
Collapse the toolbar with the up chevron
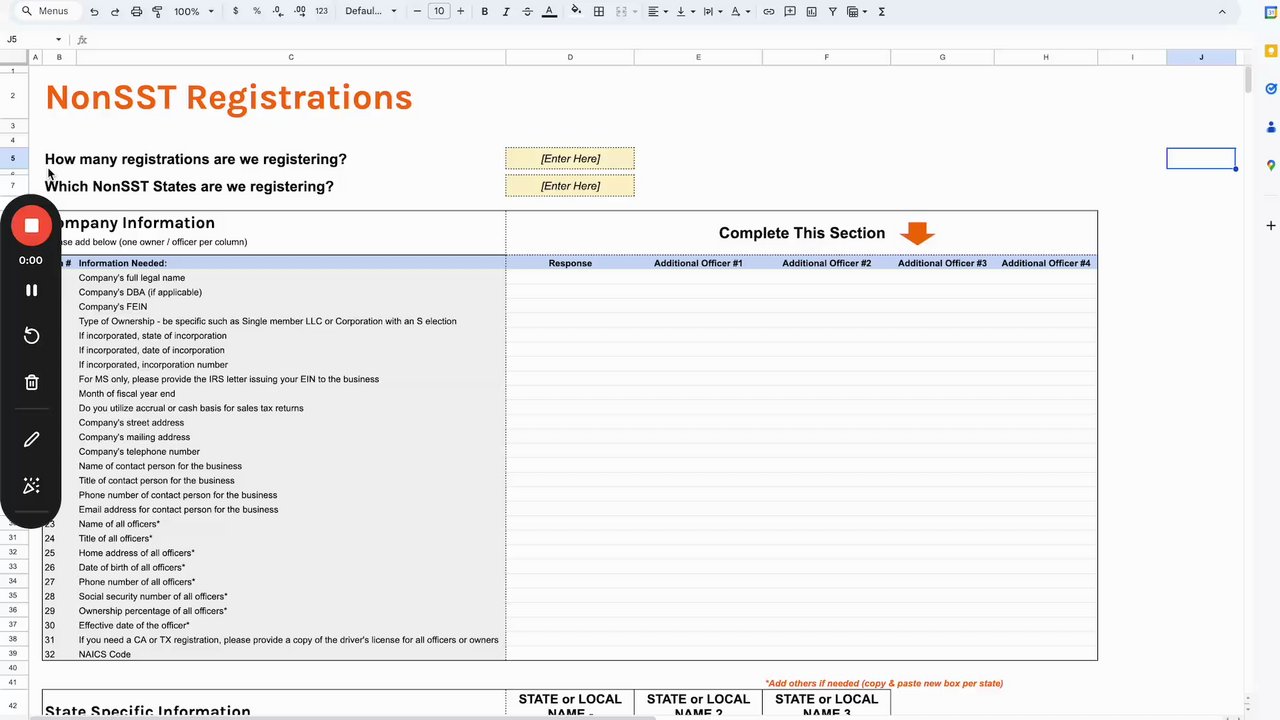point(1222,11)
